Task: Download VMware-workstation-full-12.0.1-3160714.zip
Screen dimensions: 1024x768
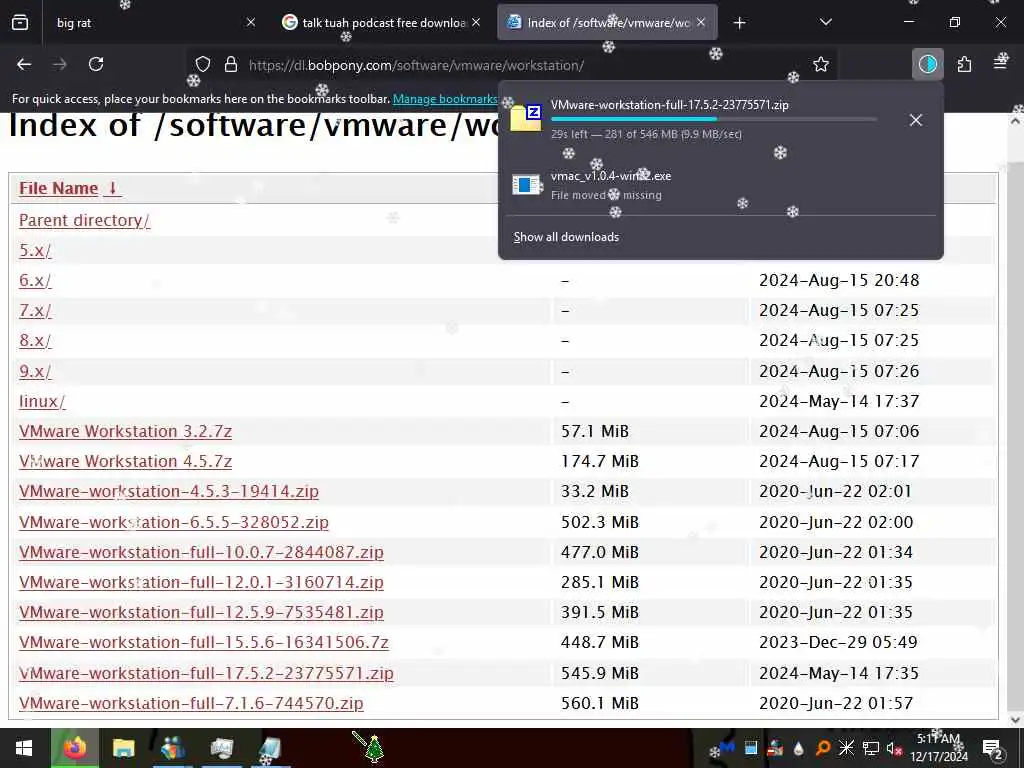Action: coord(201,583)
